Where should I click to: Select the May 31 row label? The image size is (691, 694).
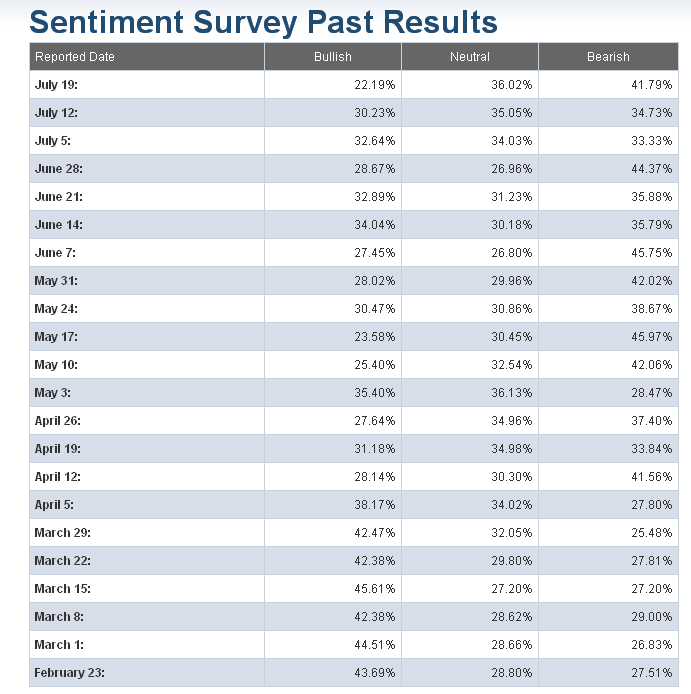coord(56,281)
